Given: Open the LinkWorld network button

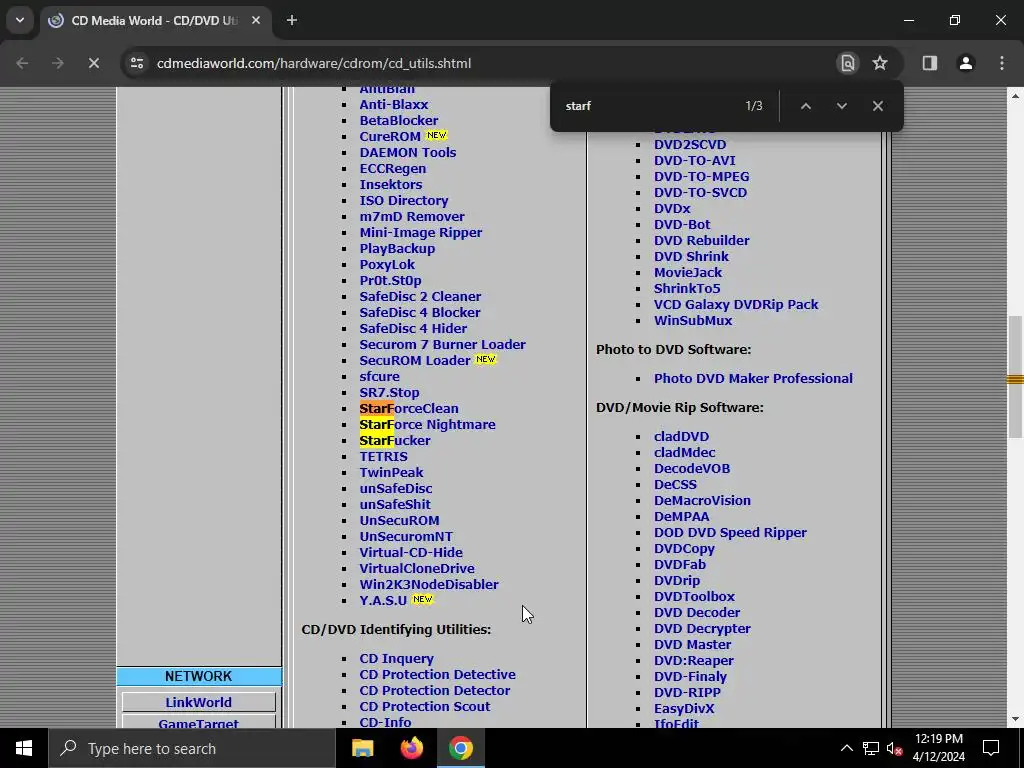Looking at the screenshot, I should [199, 703].
